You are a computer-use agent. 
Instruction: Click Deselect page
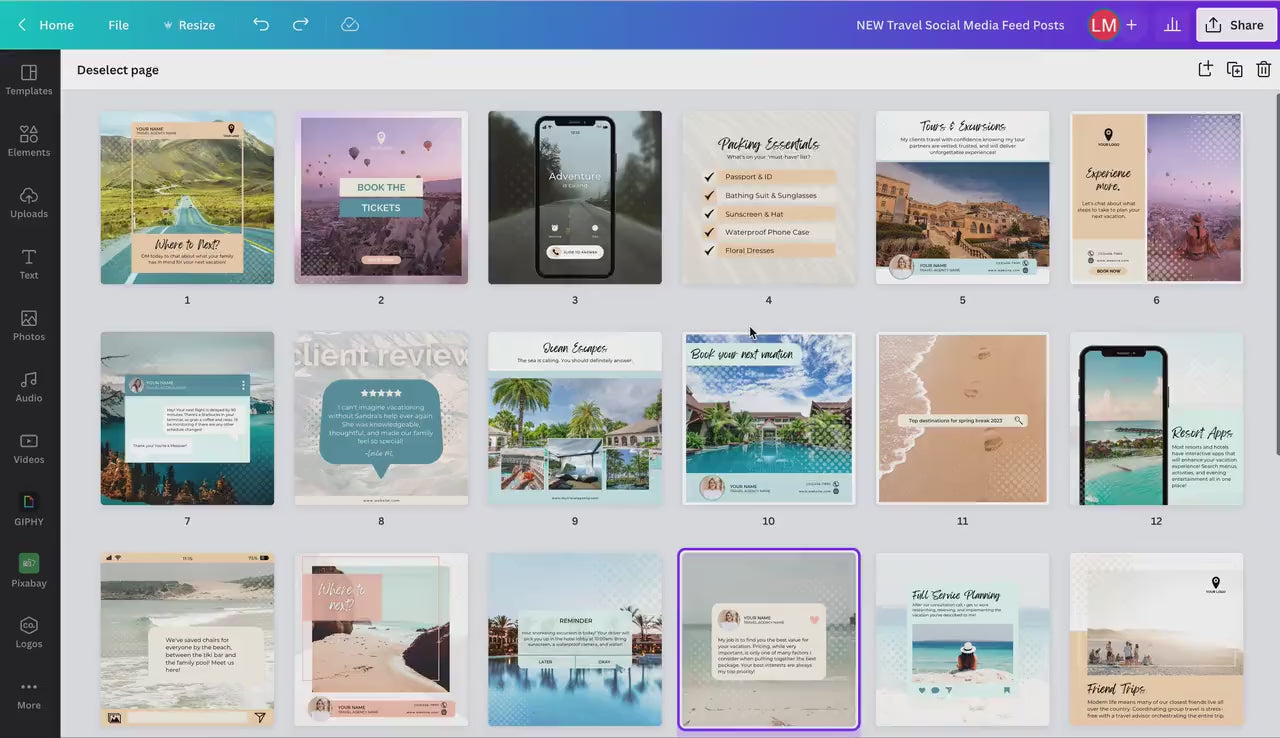coord(118,70)
